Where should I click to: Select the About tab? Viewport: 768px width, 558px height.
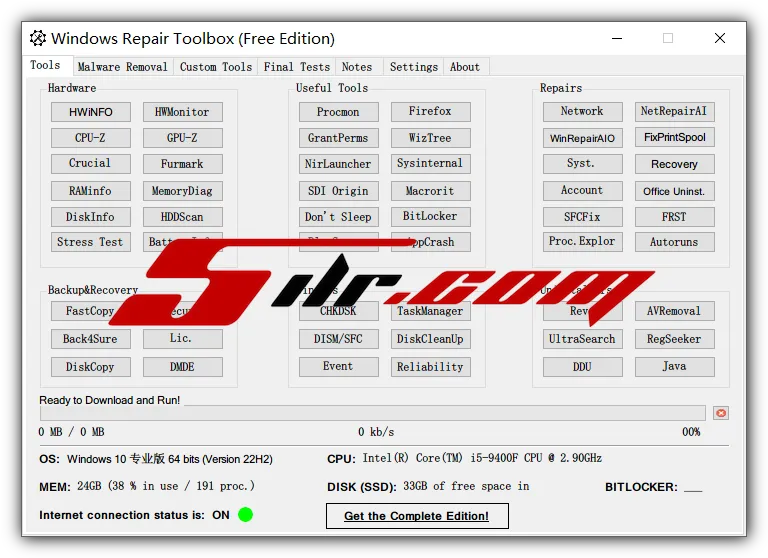coord(465,67)
